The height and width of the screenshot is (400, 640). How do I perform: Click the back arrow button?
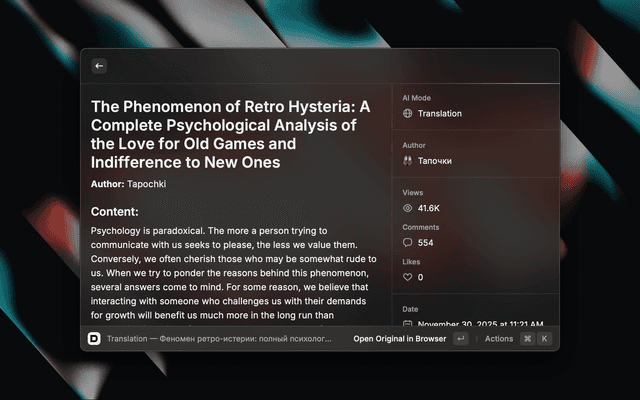(x=99, y=66)
